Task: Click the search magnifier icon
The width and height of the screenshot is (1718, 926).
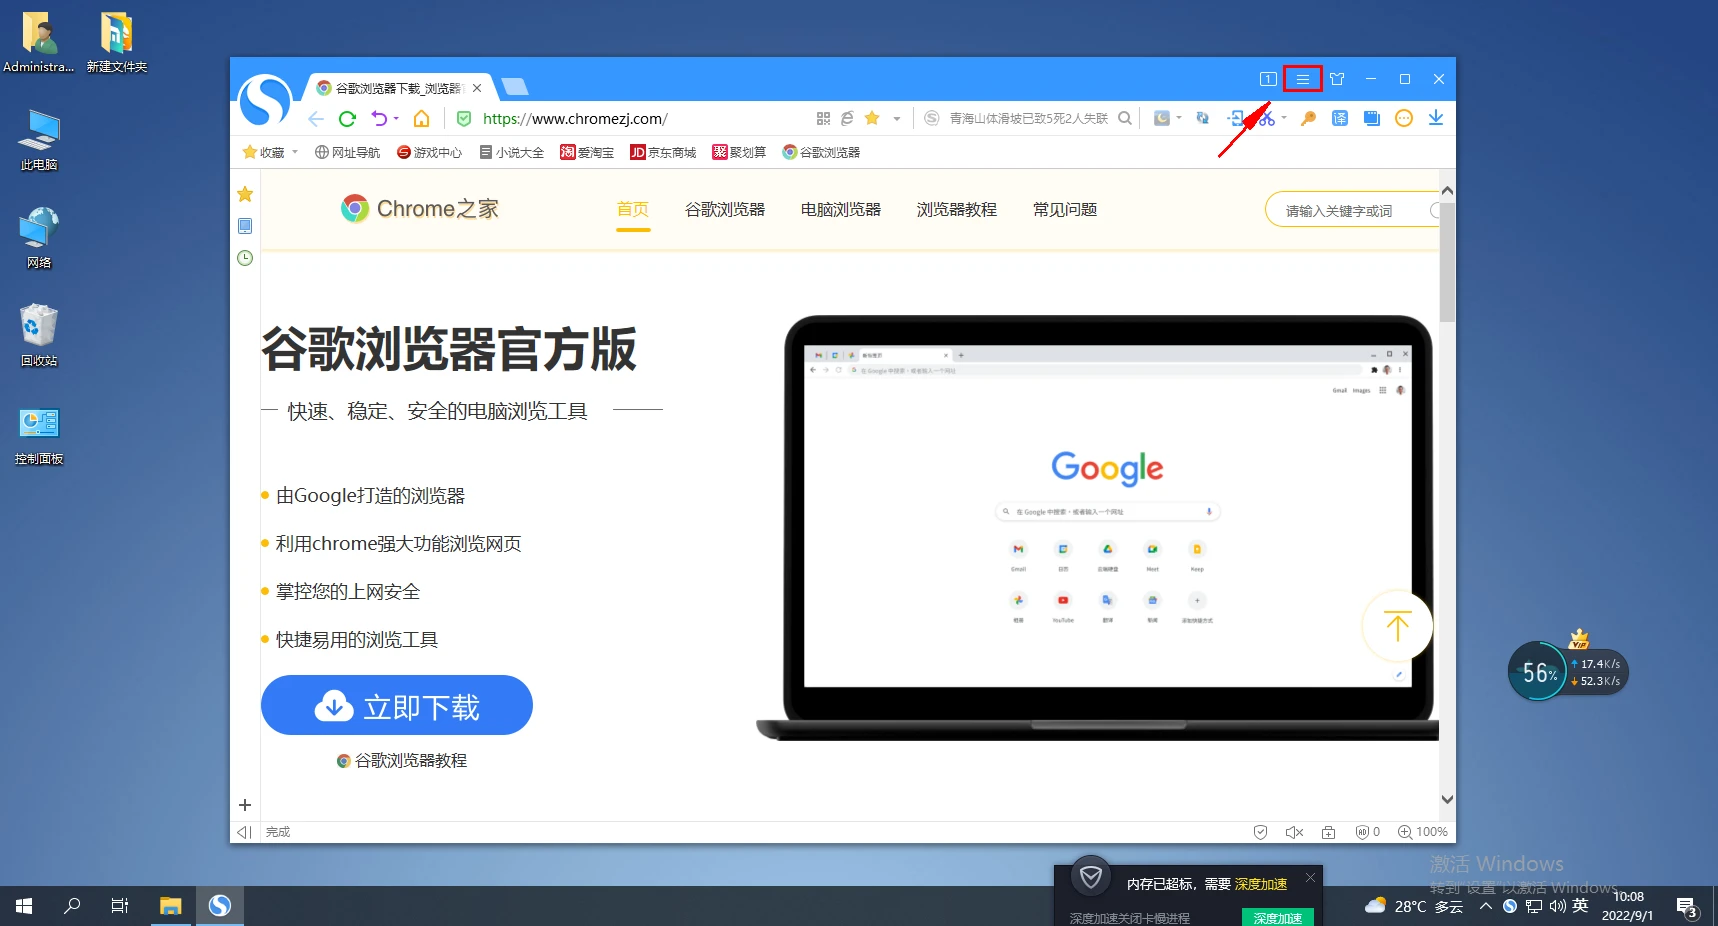Action: coord(1125,118)
